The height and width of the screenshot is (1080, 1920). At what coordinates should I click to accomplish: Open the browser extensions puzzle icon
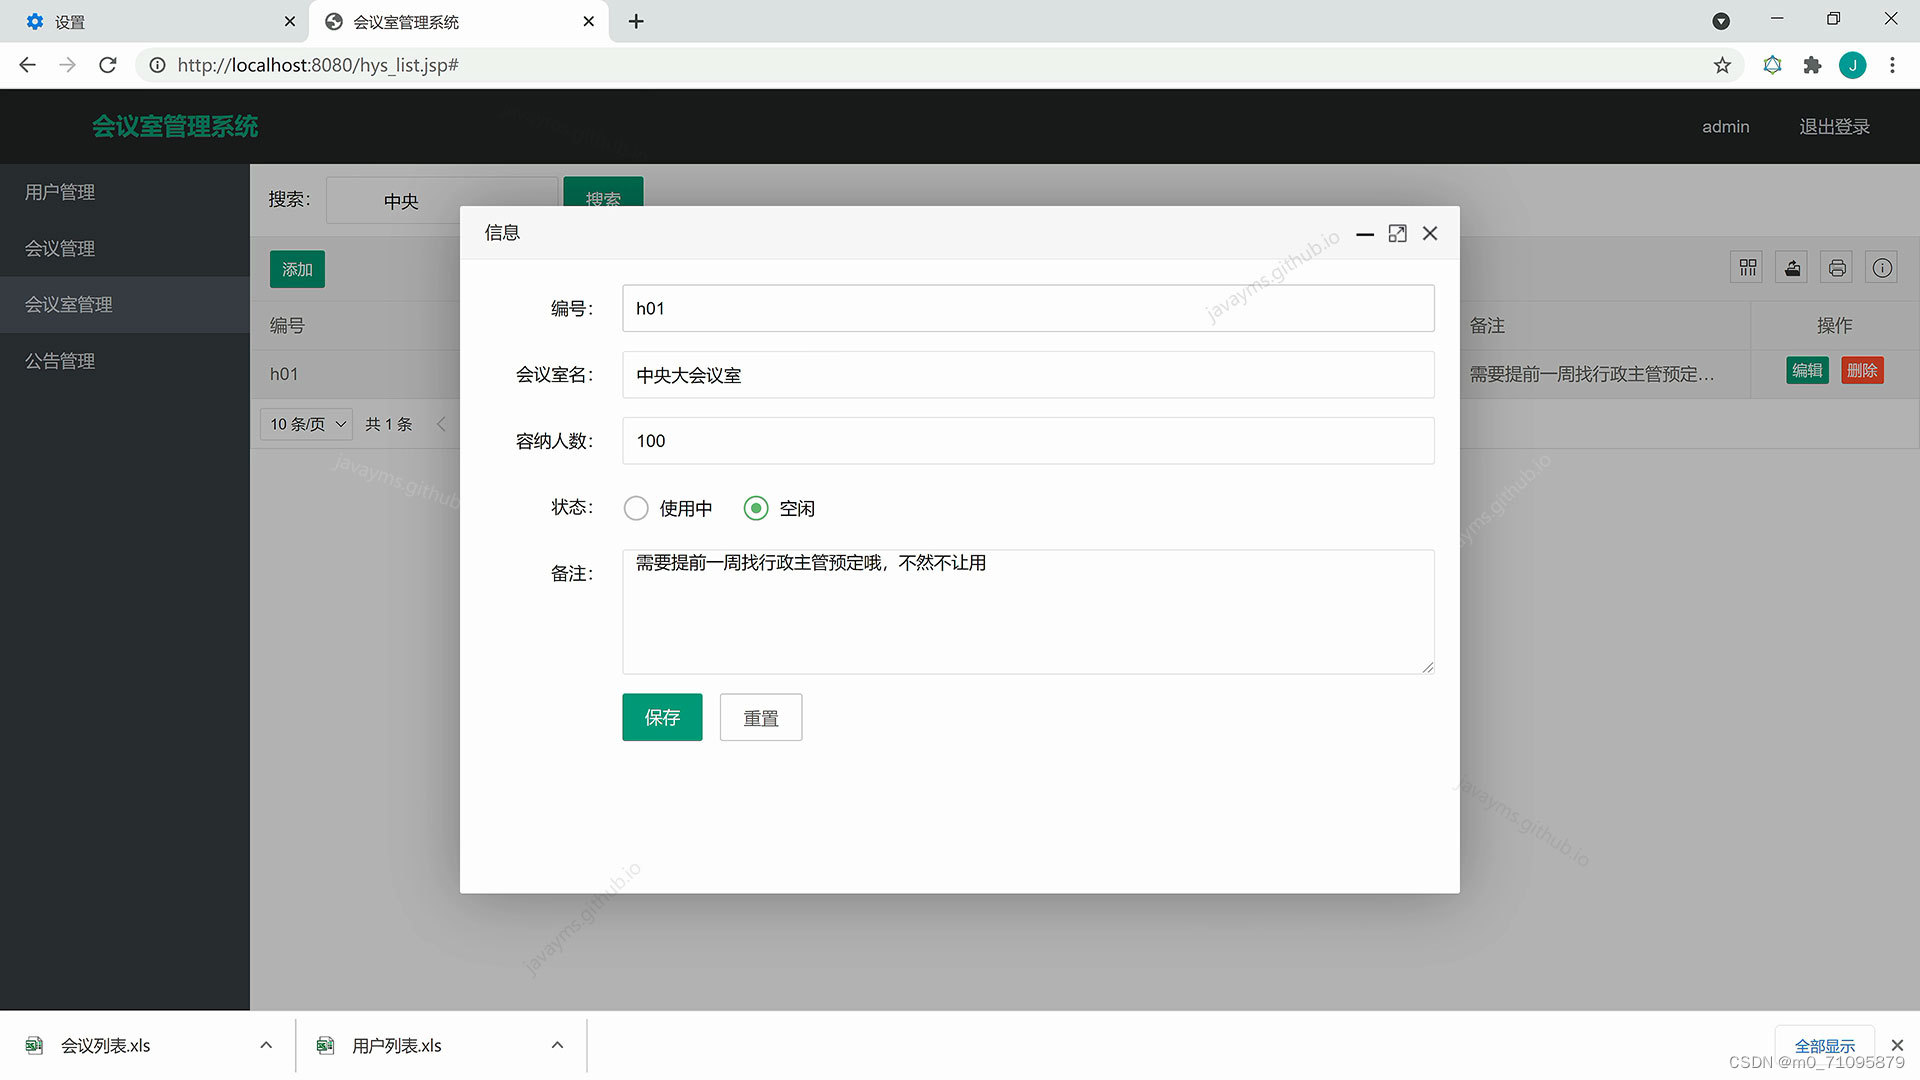tap(1812, 65)
